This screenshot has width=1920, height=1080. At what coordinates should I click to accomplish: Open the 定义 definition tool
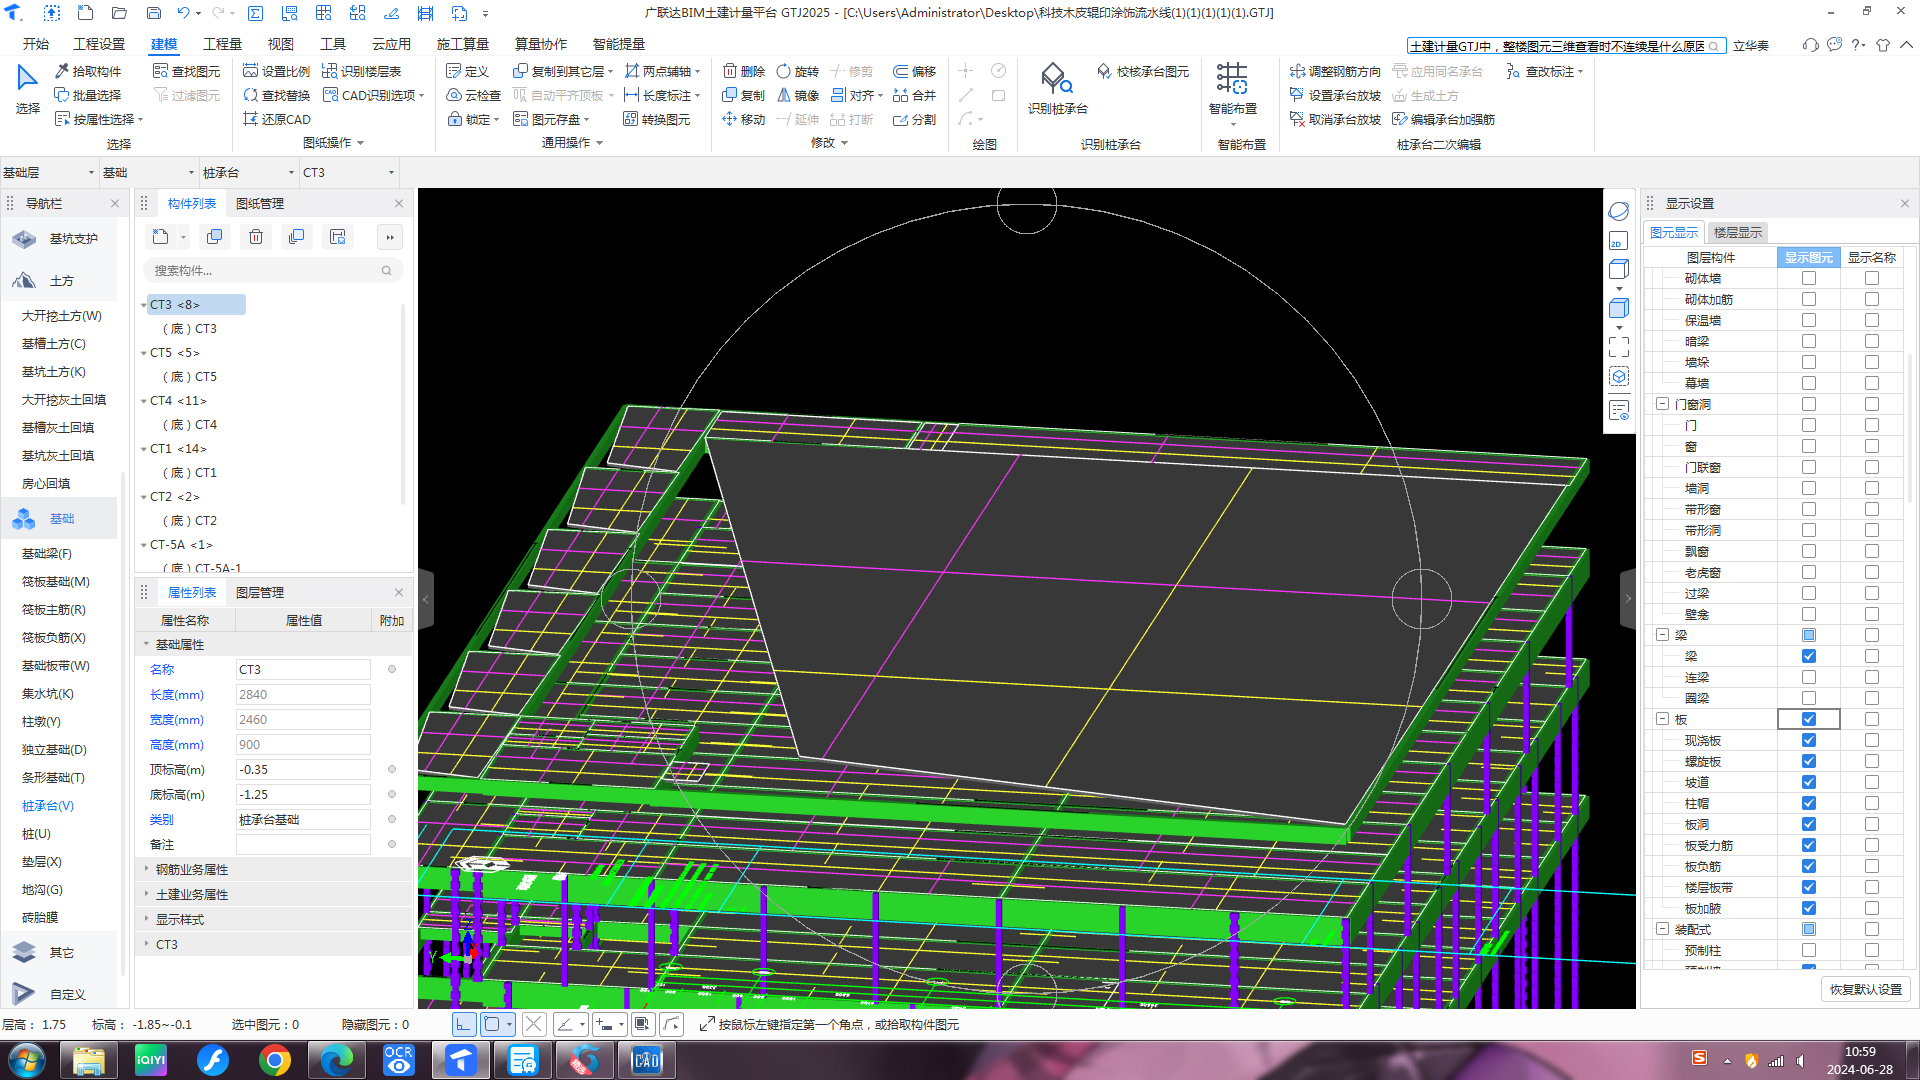tap(467, 71)
